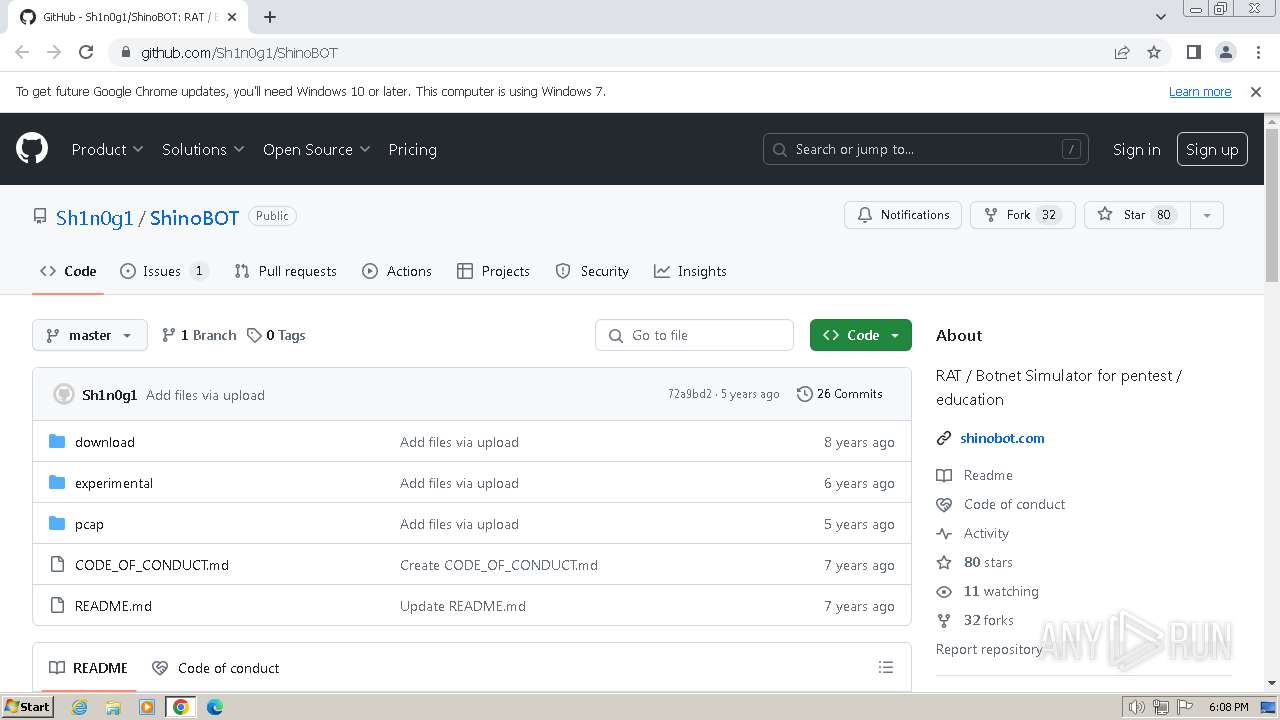Click the GitHub logo icon
The height and width of the screenshot is (720, 1280).
coord(32,149)
